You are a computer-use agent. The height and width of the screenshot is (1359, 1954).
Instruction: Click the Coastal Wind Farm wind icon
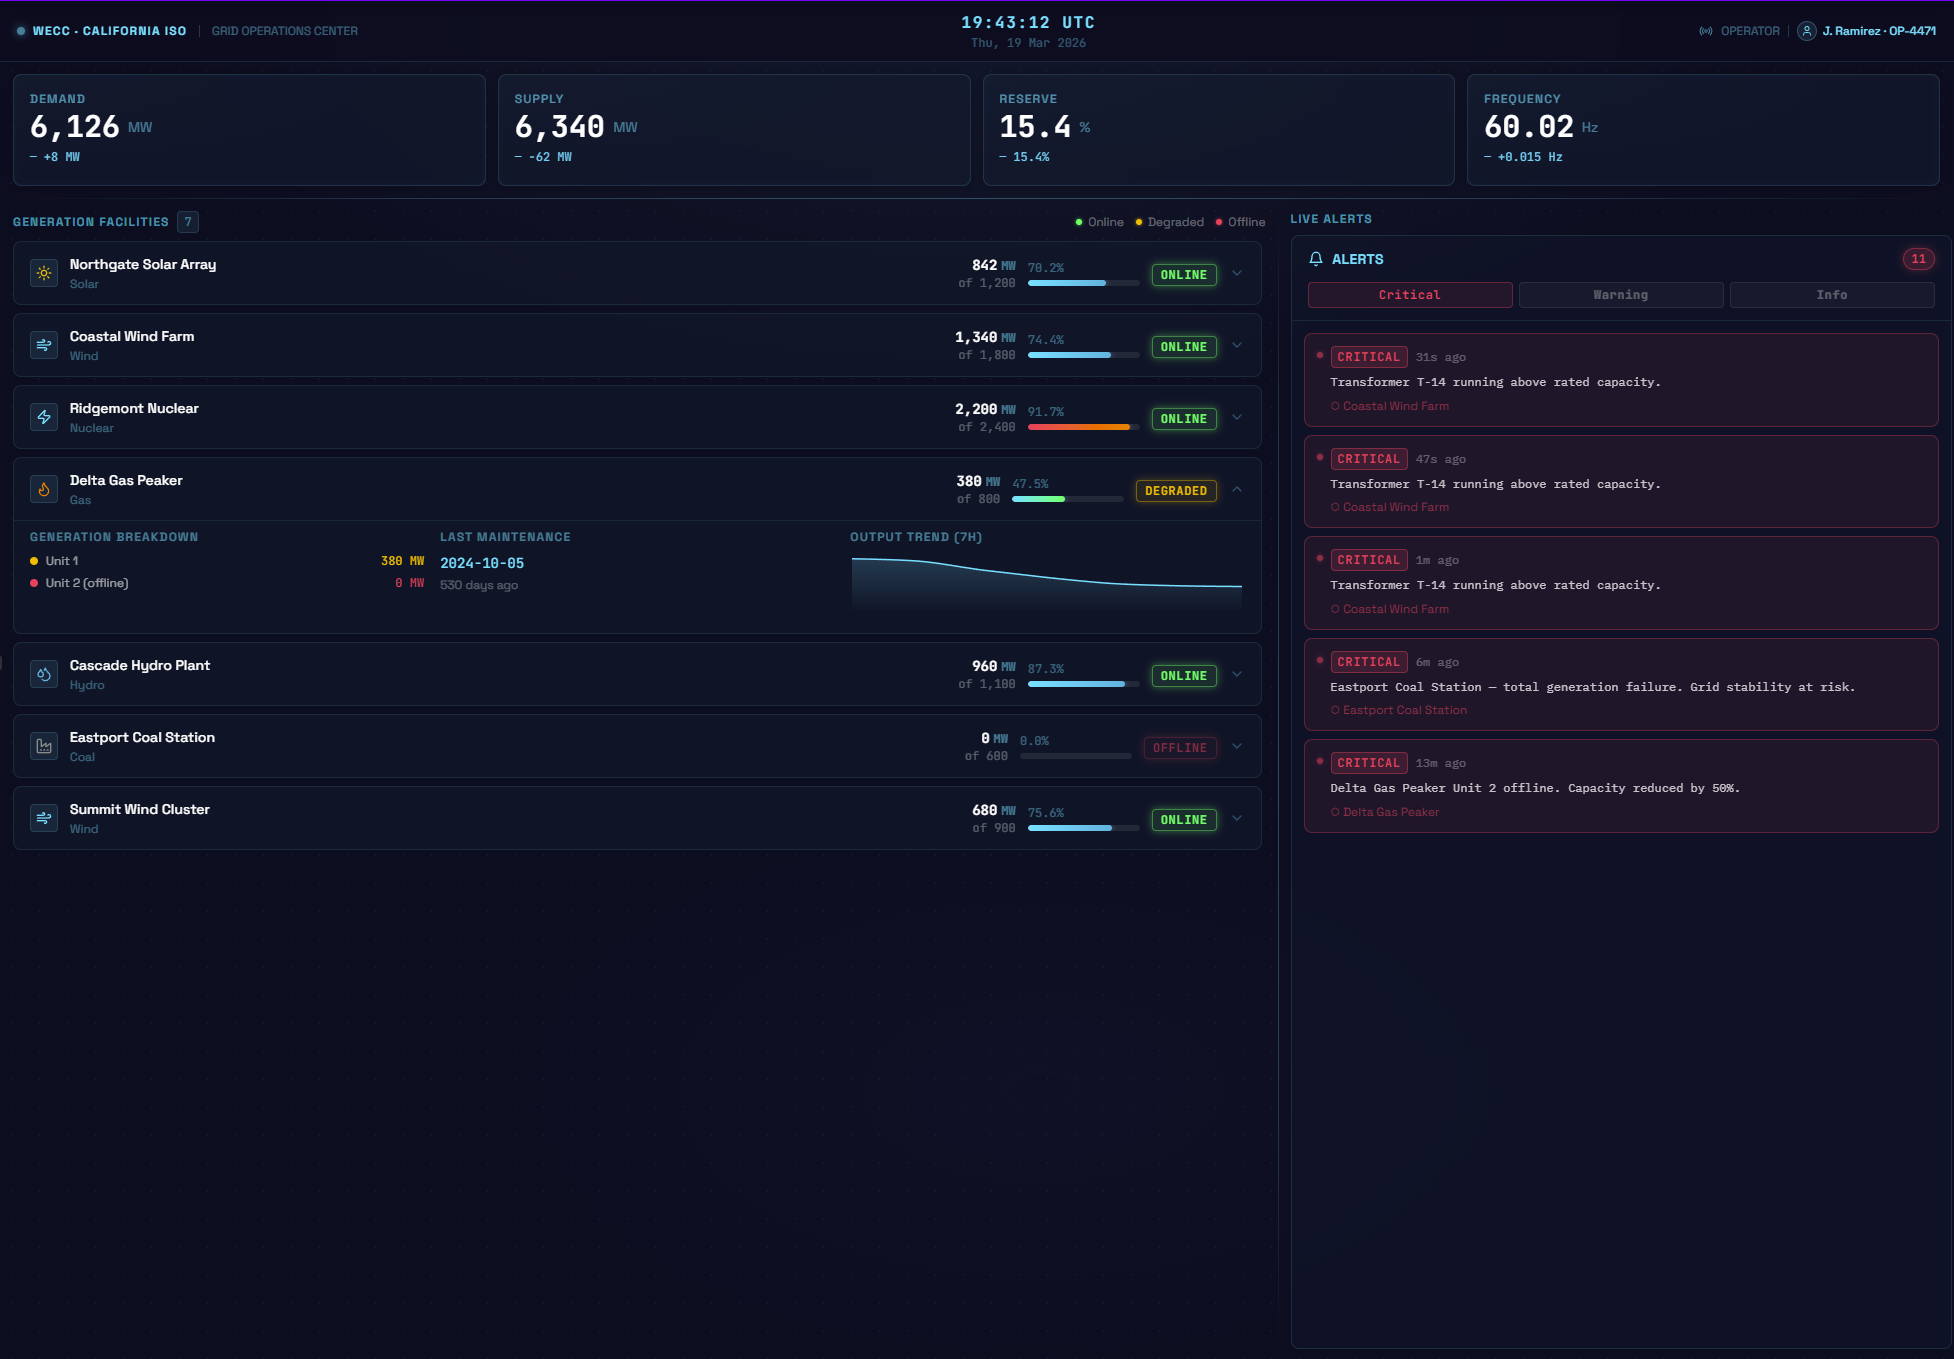(x=44, y=345)
